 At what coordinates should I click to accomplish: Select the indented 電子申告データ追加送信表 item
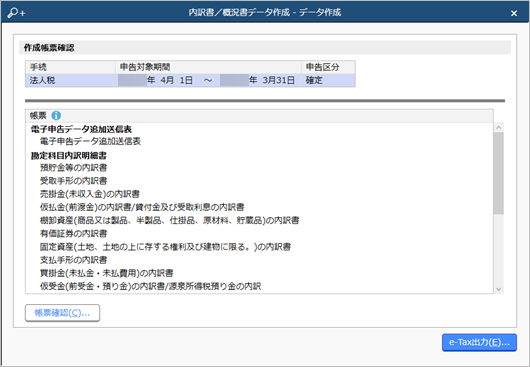pyautogui.click(x=90, y=141)
